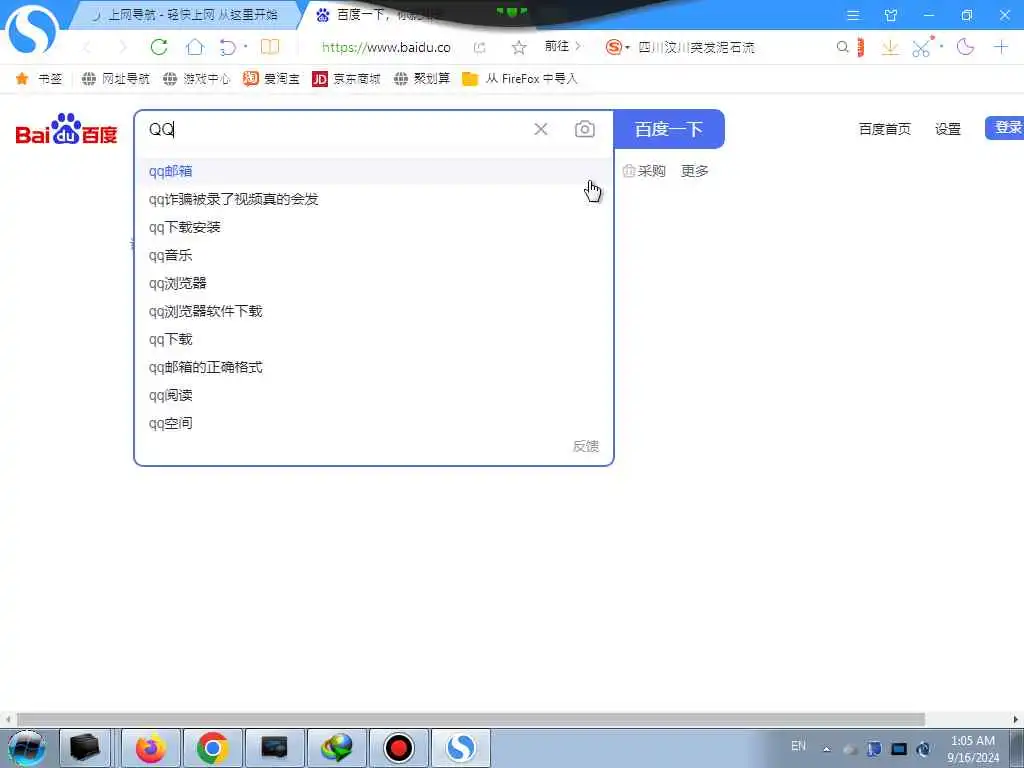Bookmark page with star icon

point(519,47)
